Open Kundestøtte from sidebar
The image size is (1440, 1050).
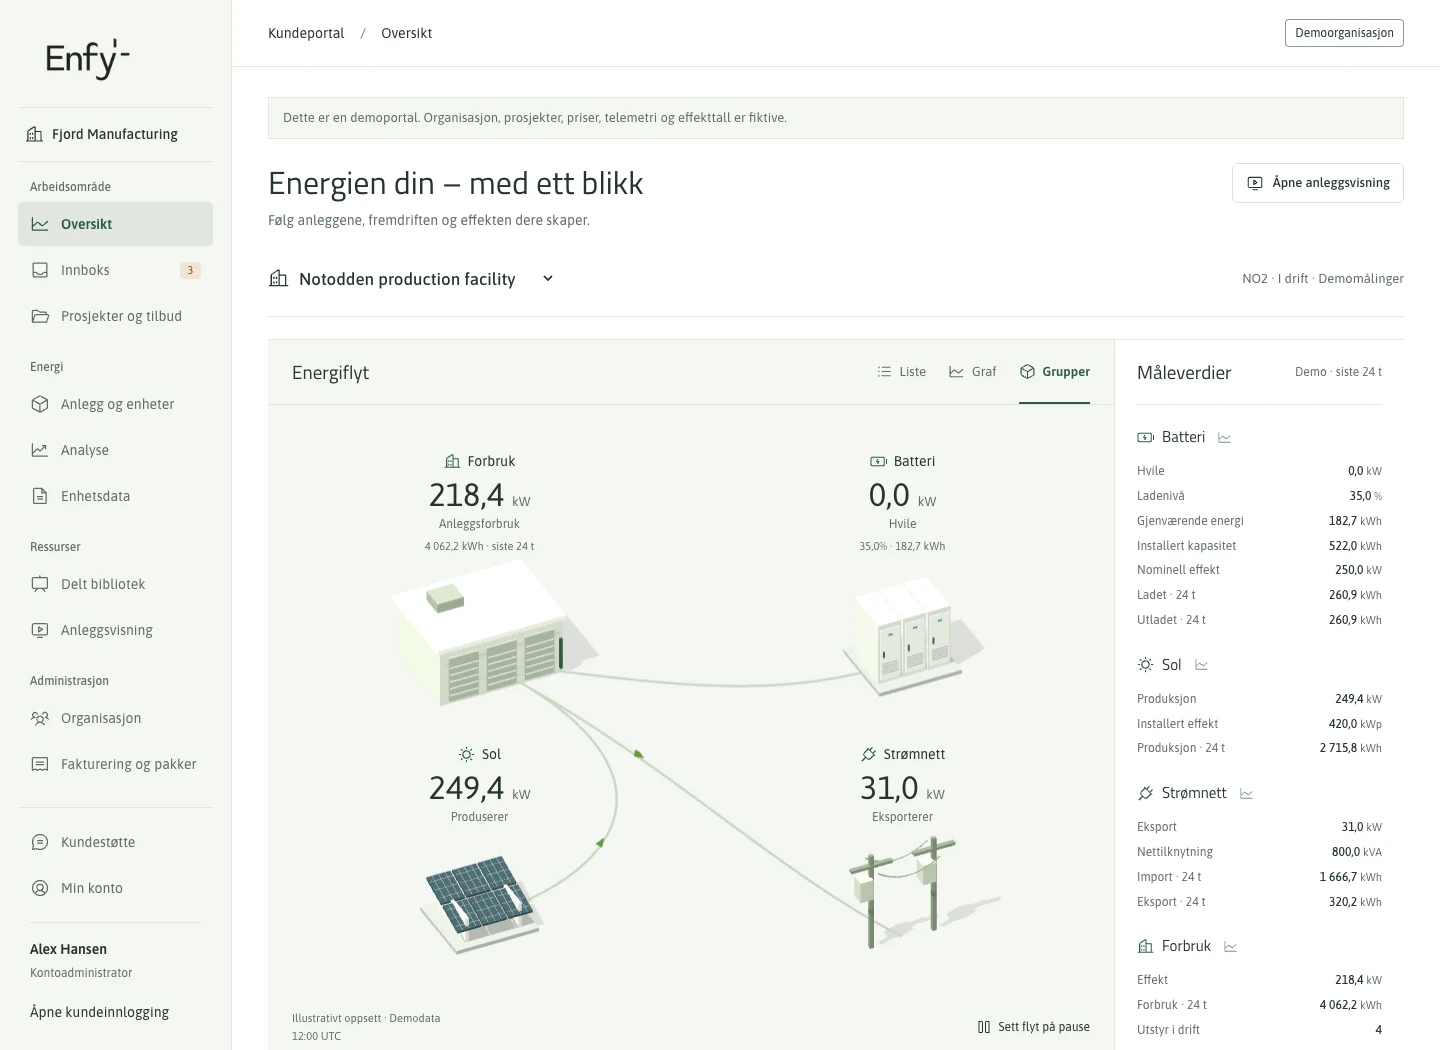(115, 842)
